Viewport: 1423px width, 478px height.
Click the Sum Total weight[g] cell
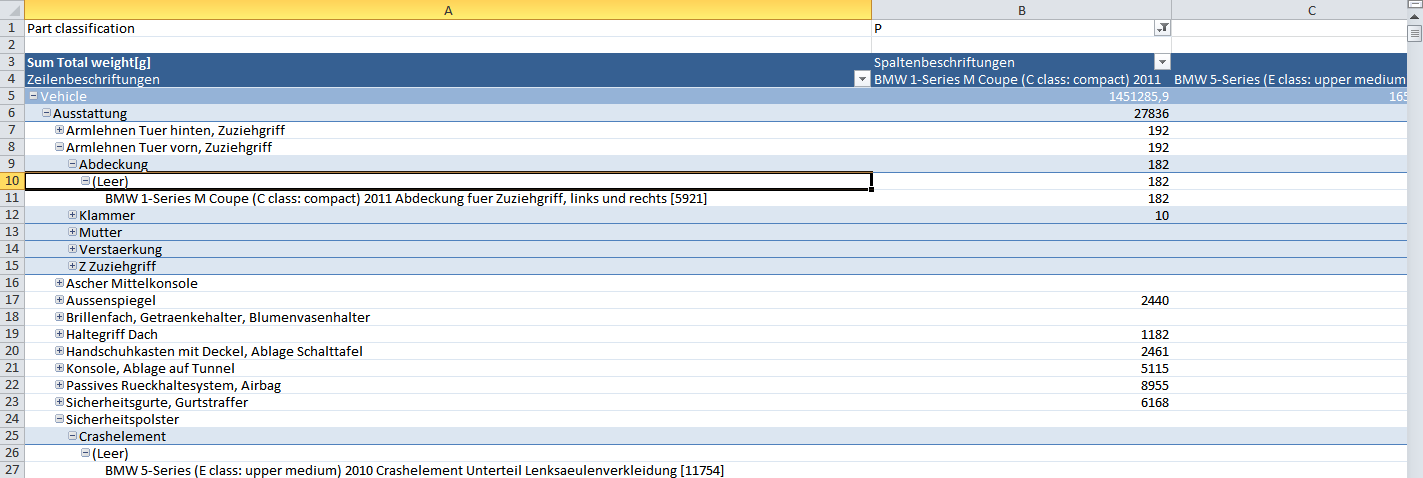coord(447,62)
